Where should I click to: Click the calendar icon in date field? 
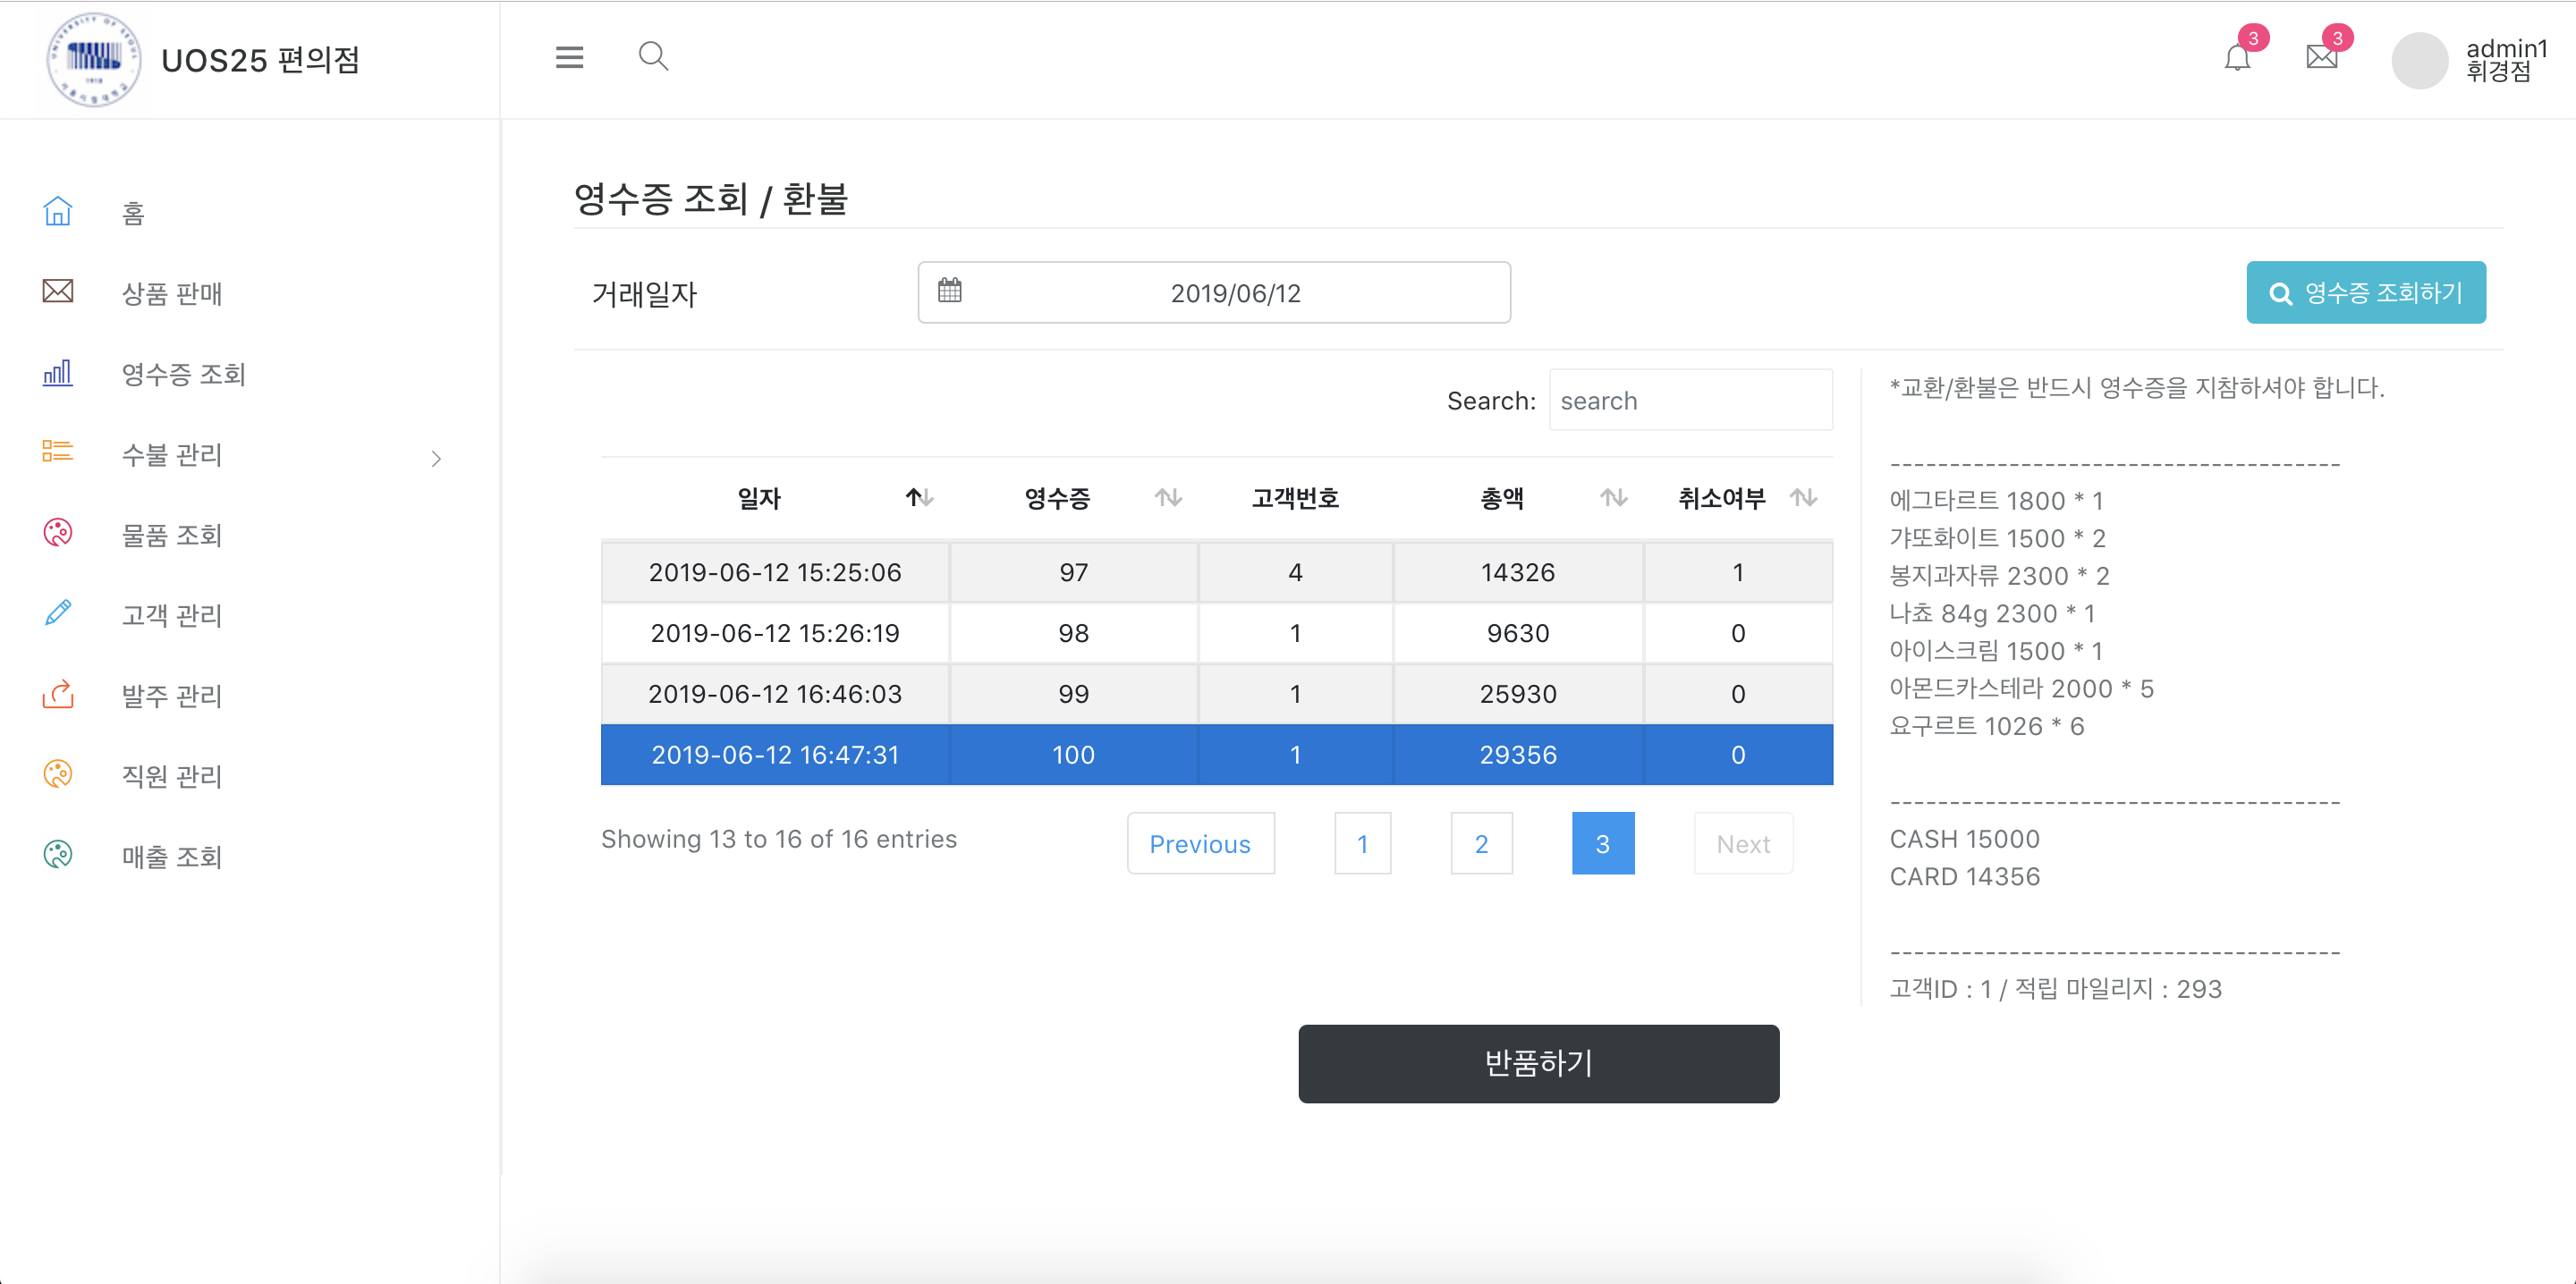tap(949, 291)
